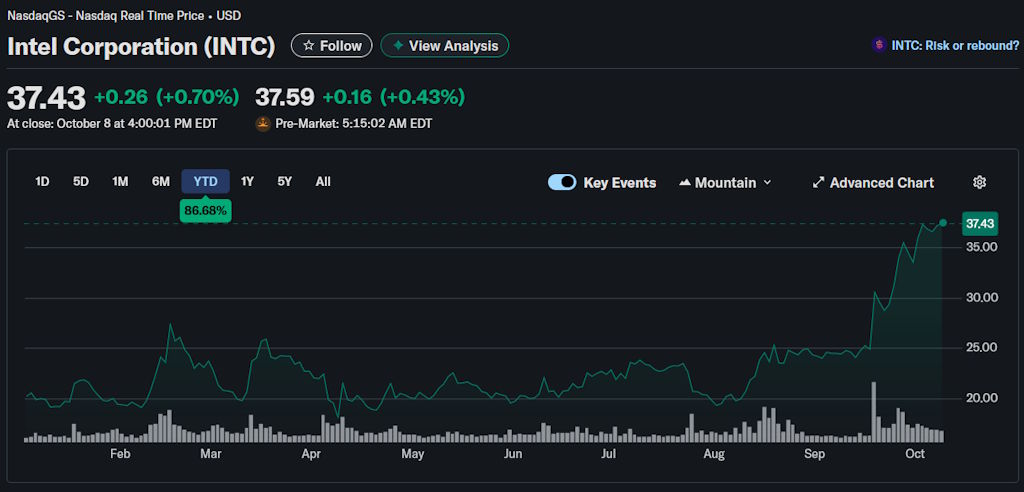Screen dimensions: 1024x492
Task: Open INTC: Risk or rebound? link
Action: [955, 45]
